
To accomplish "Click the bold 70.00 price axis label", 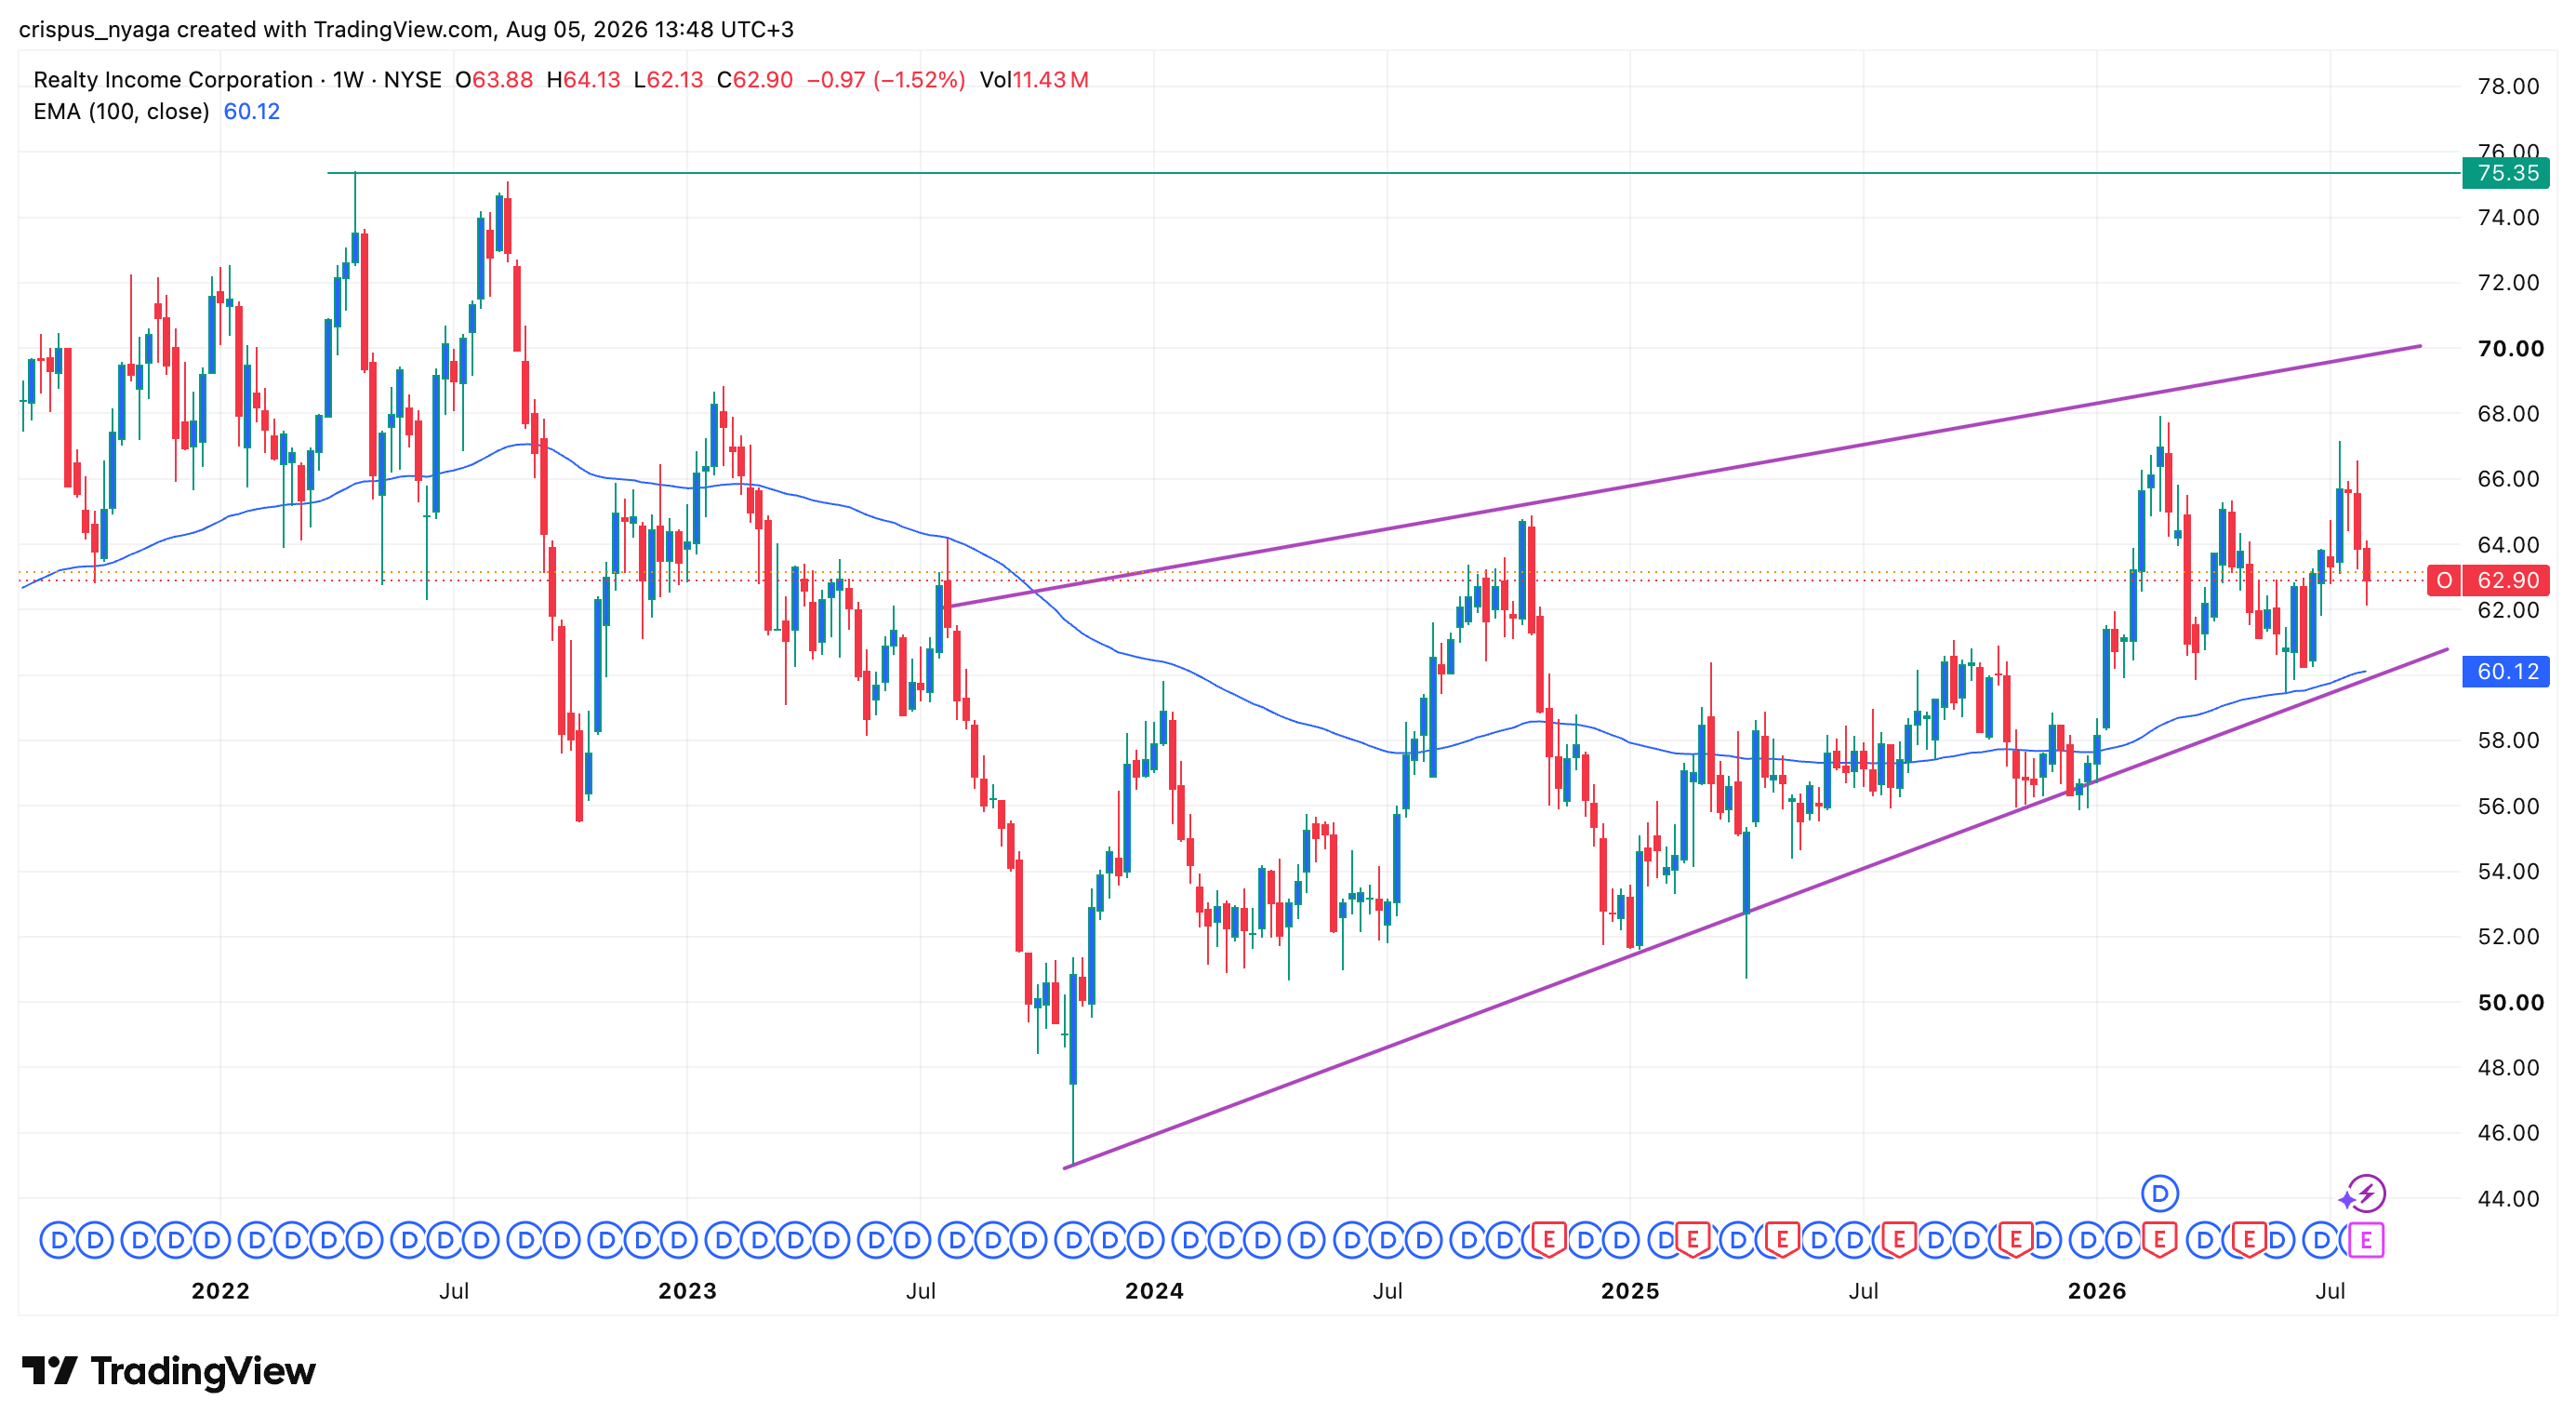I will point(2510,348).
